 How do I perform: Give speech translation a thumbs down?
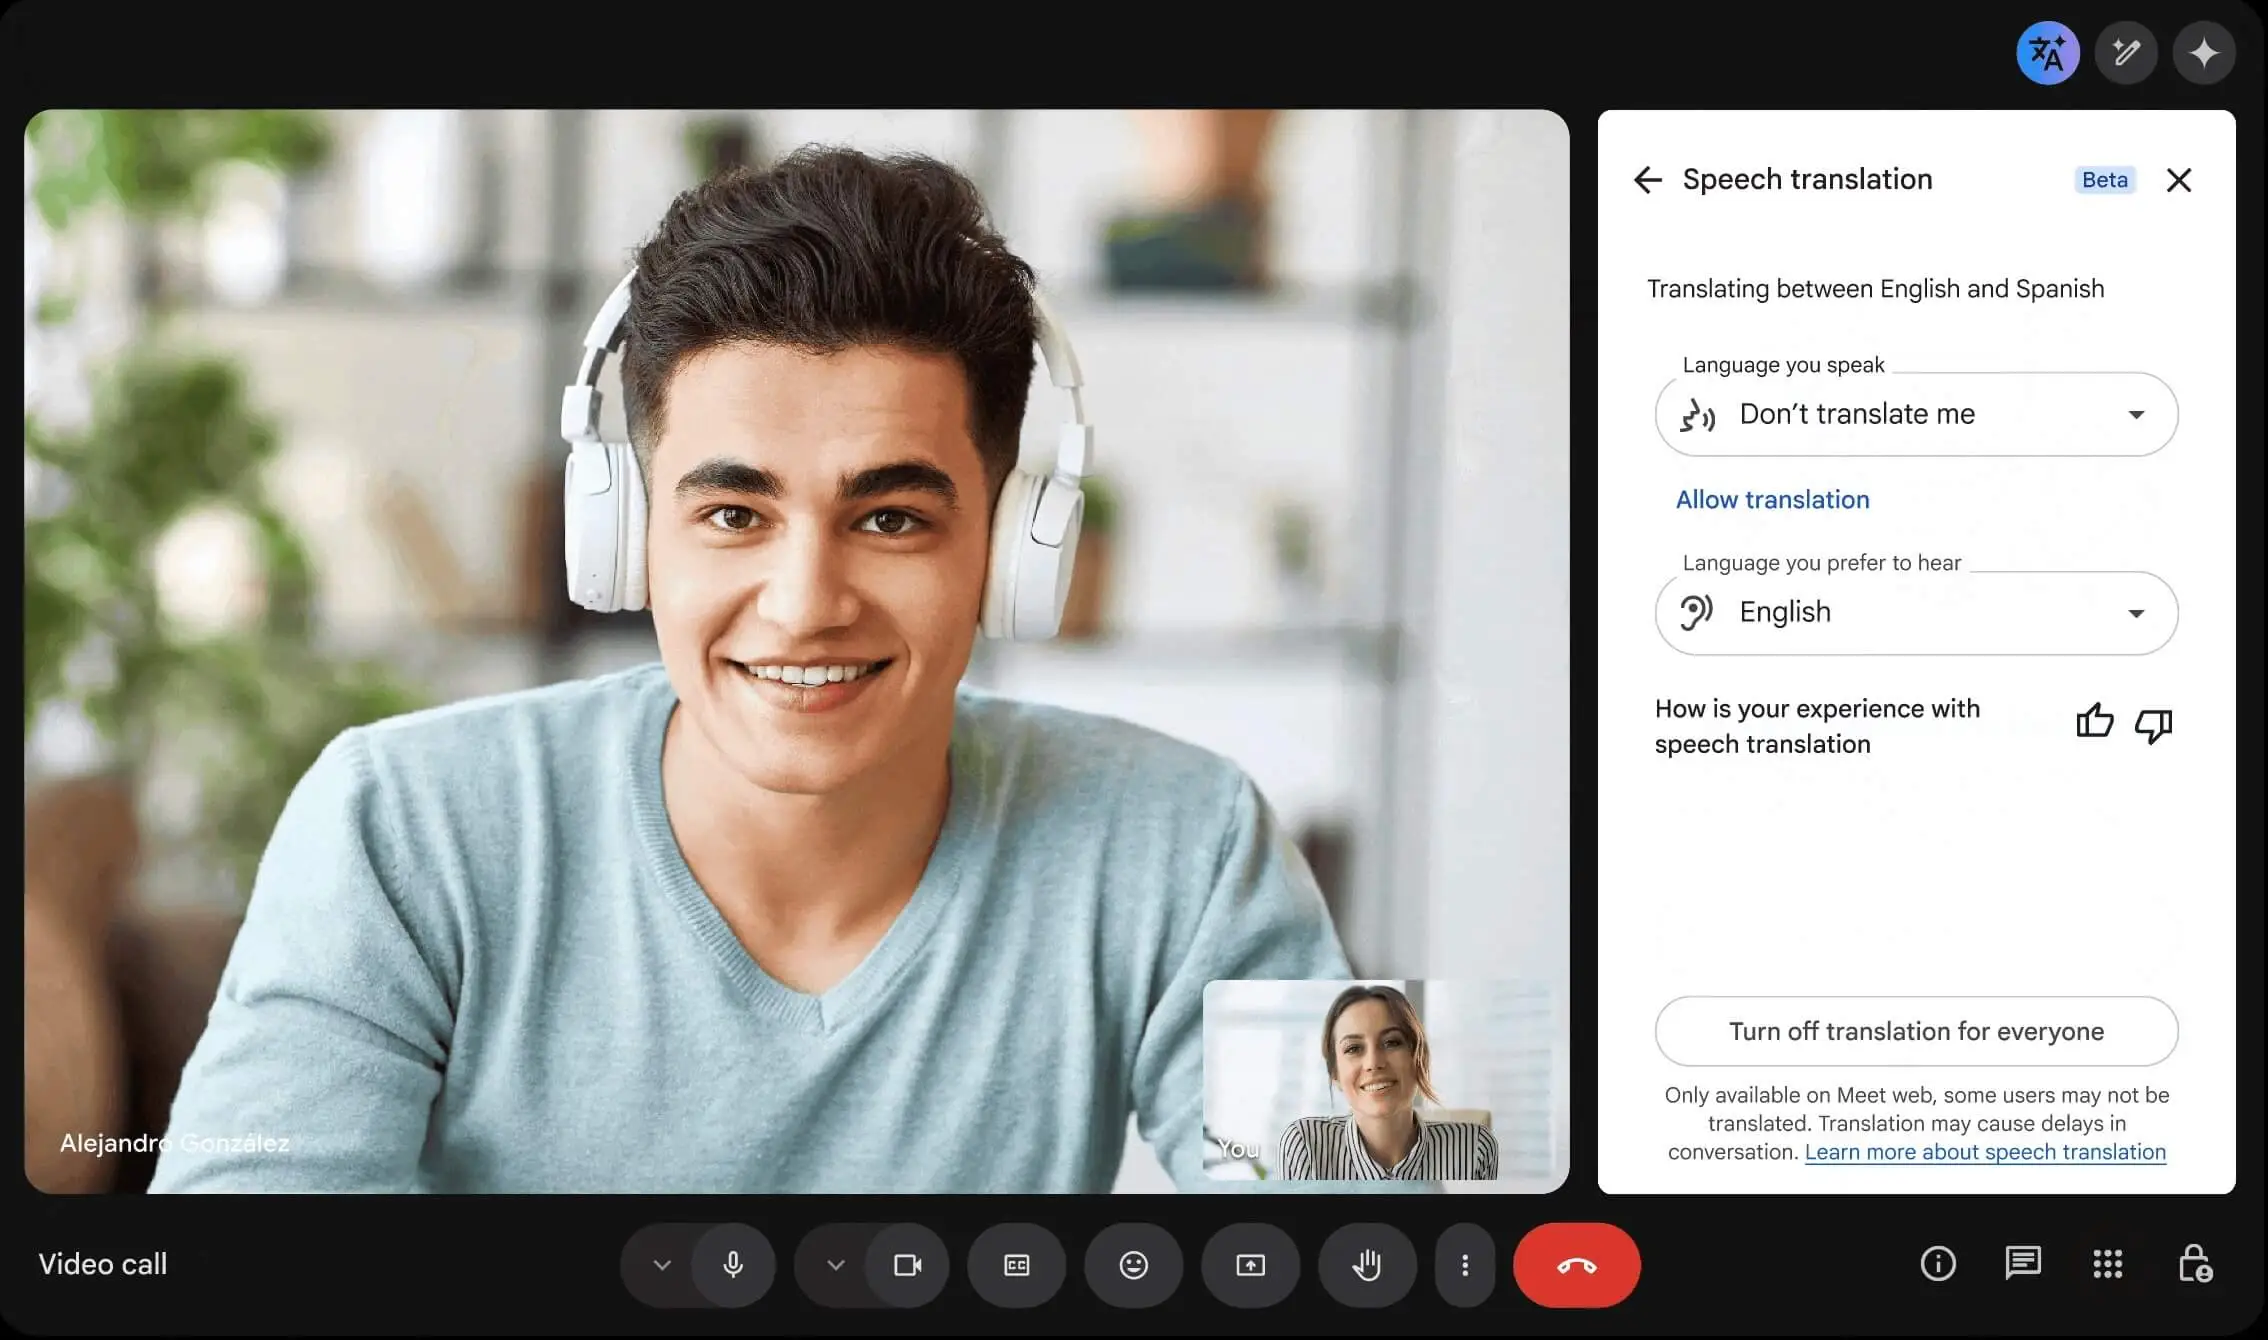pos(2152,725)
